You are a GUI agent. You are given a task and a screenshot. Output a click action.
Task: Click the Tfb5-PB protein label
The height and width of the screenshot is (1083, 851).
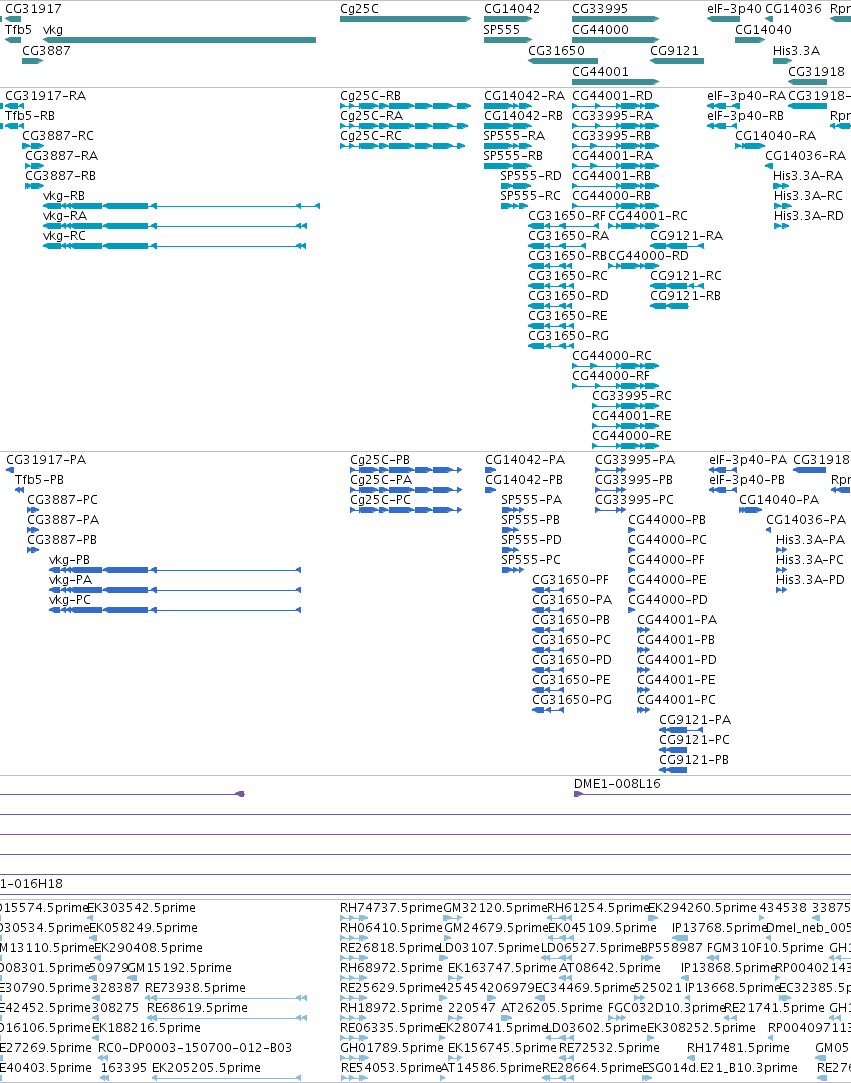click(39, 480)
